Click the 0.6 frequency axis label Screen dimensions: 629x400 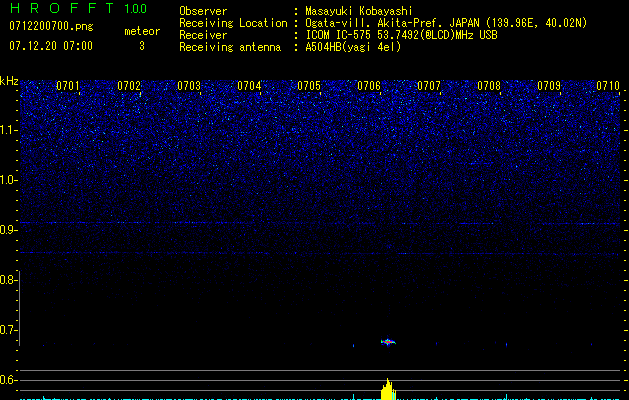(x=8, y=380)
